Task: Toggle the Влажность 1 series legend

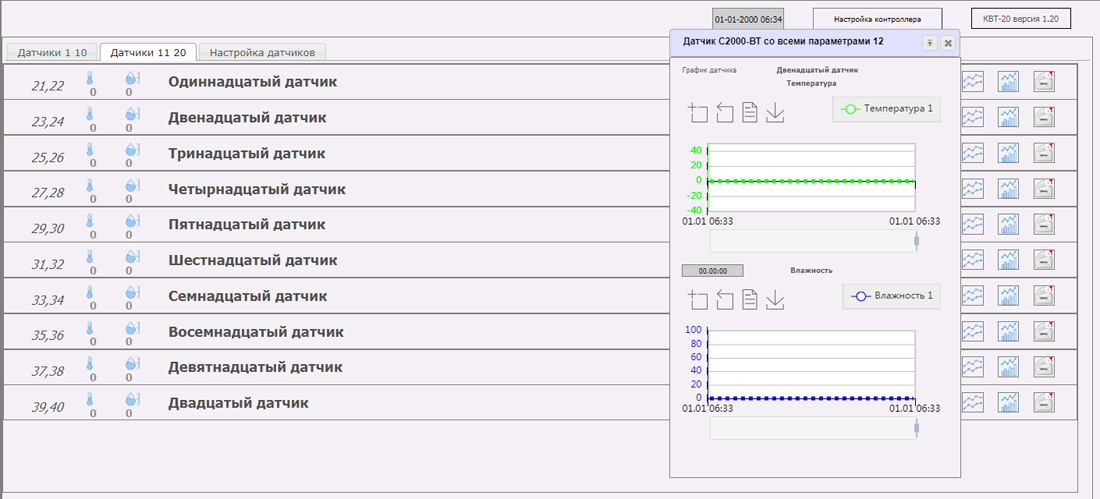Action: point(892,296)
